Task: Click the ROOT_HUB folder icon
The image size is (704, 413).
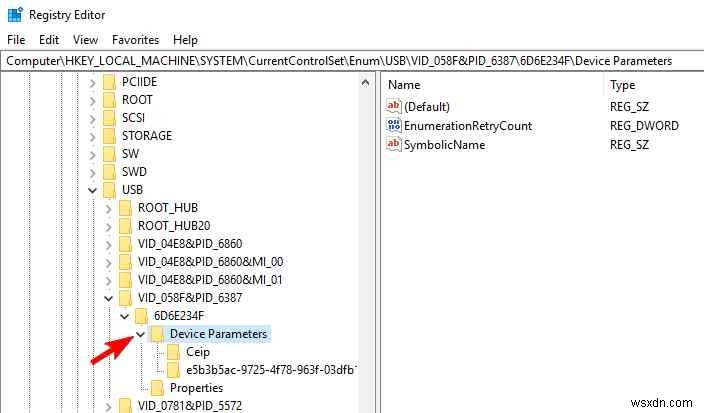Action: 125,208
